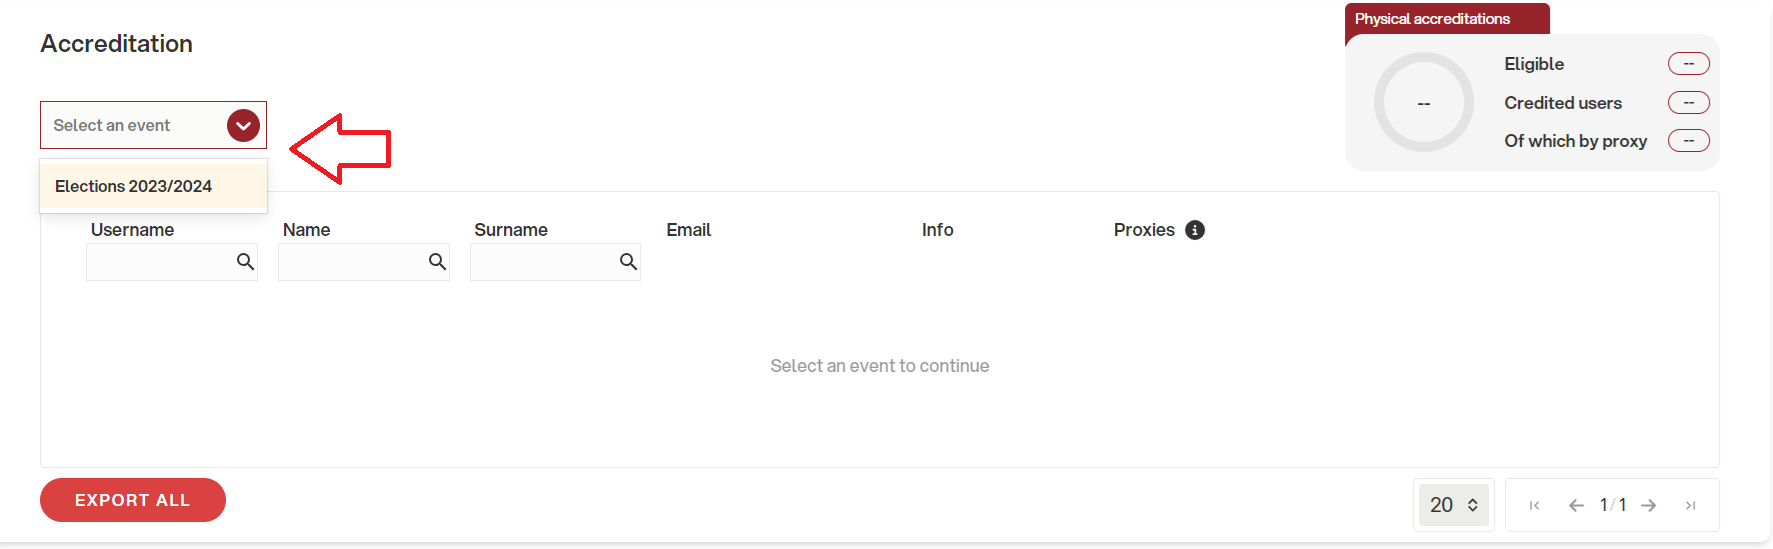Focus the Name filter field

(364, 262)
